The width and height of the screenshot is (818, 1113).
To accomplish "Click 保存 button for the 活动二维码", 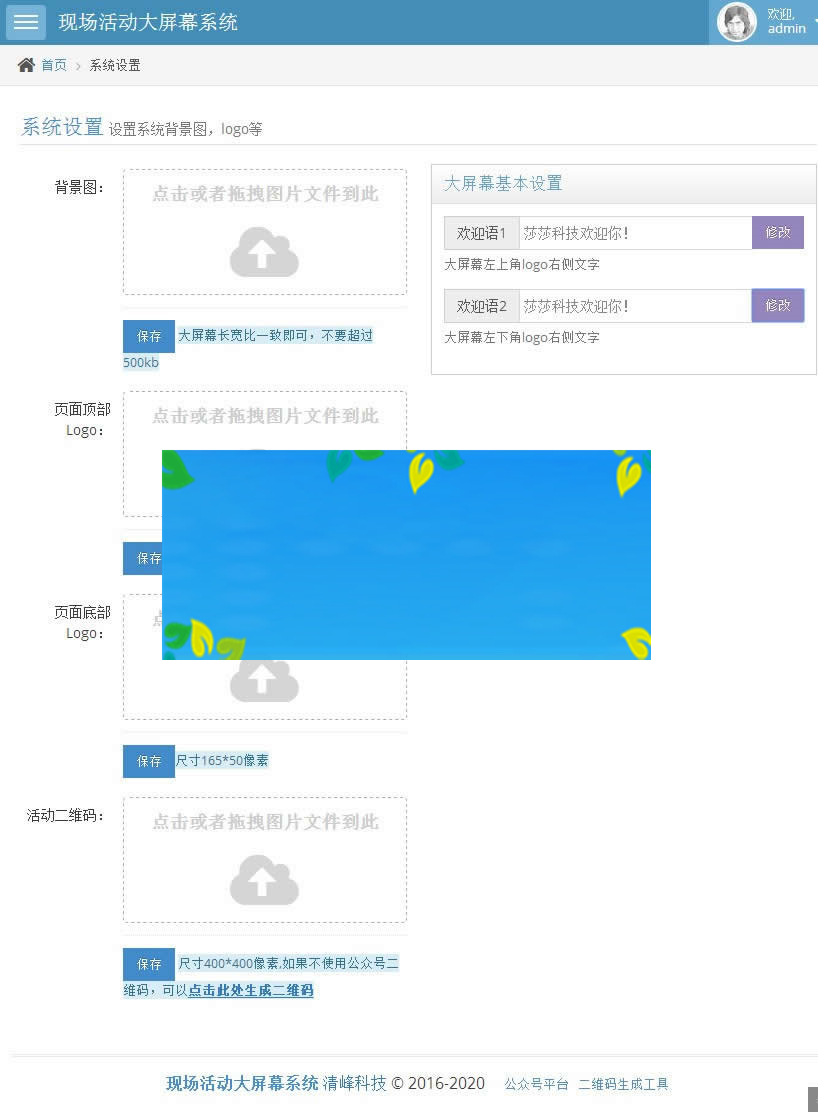I will 147,964.
